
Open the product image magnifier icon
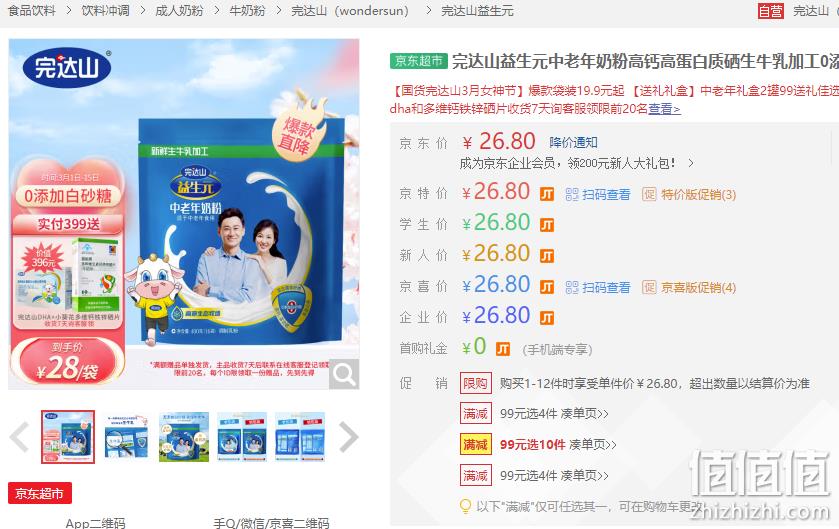tap(344, 374)
